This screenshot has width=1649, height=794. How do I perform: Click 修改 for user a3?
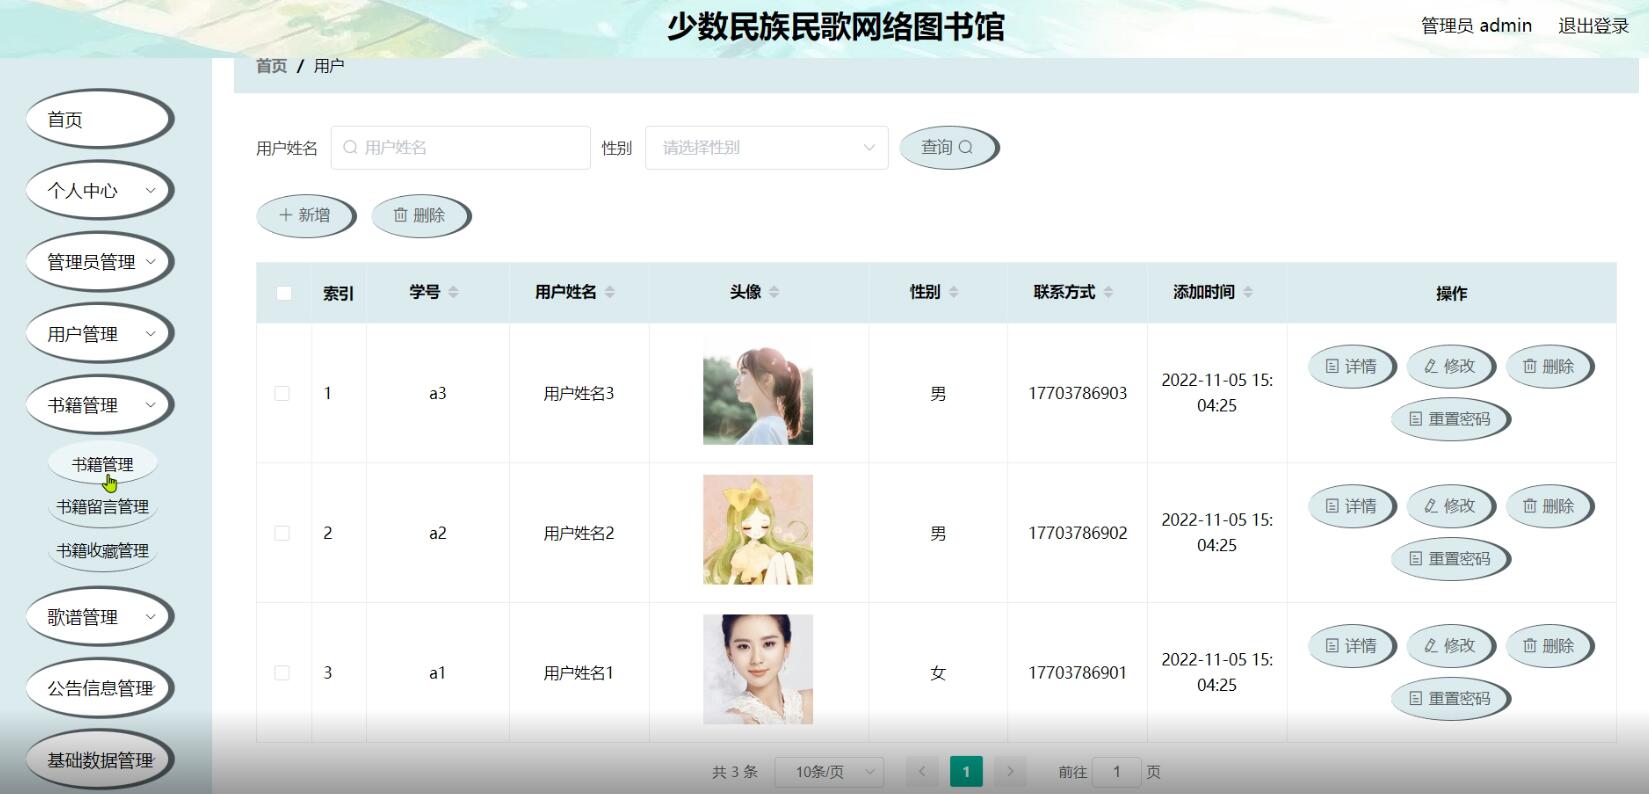point(1450,367)
